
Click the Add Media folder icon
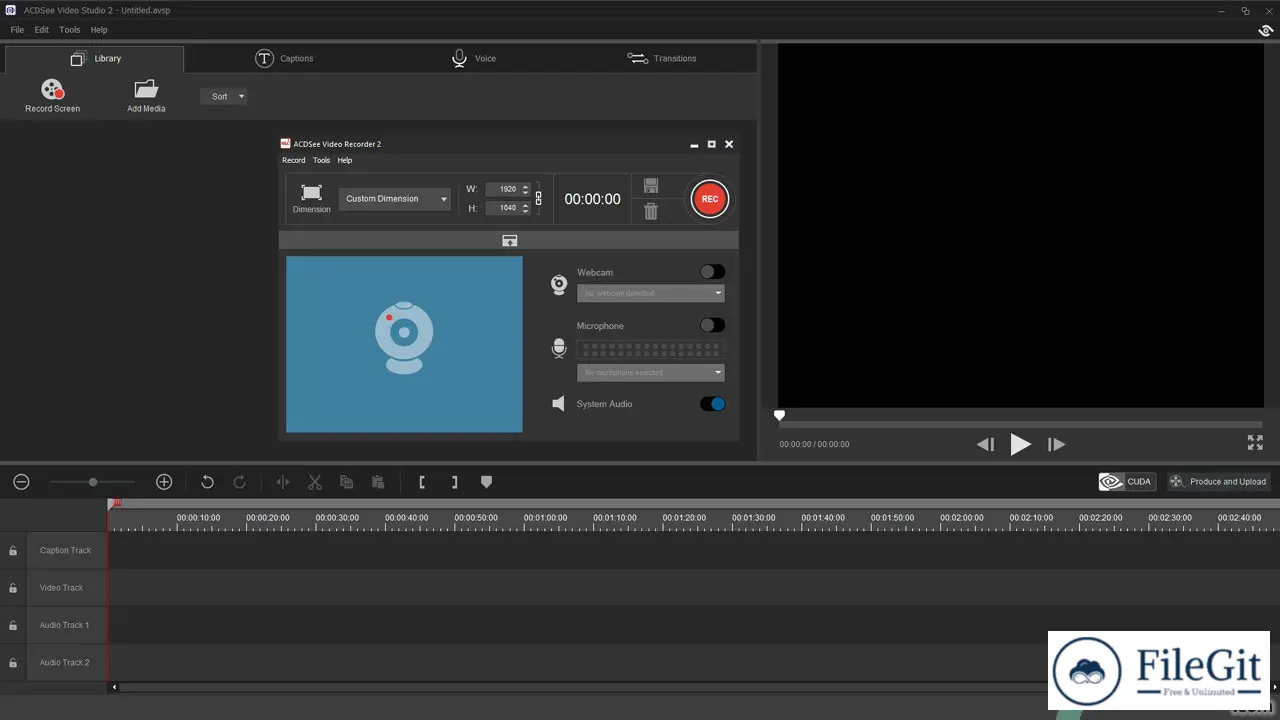tap(146, 89)
